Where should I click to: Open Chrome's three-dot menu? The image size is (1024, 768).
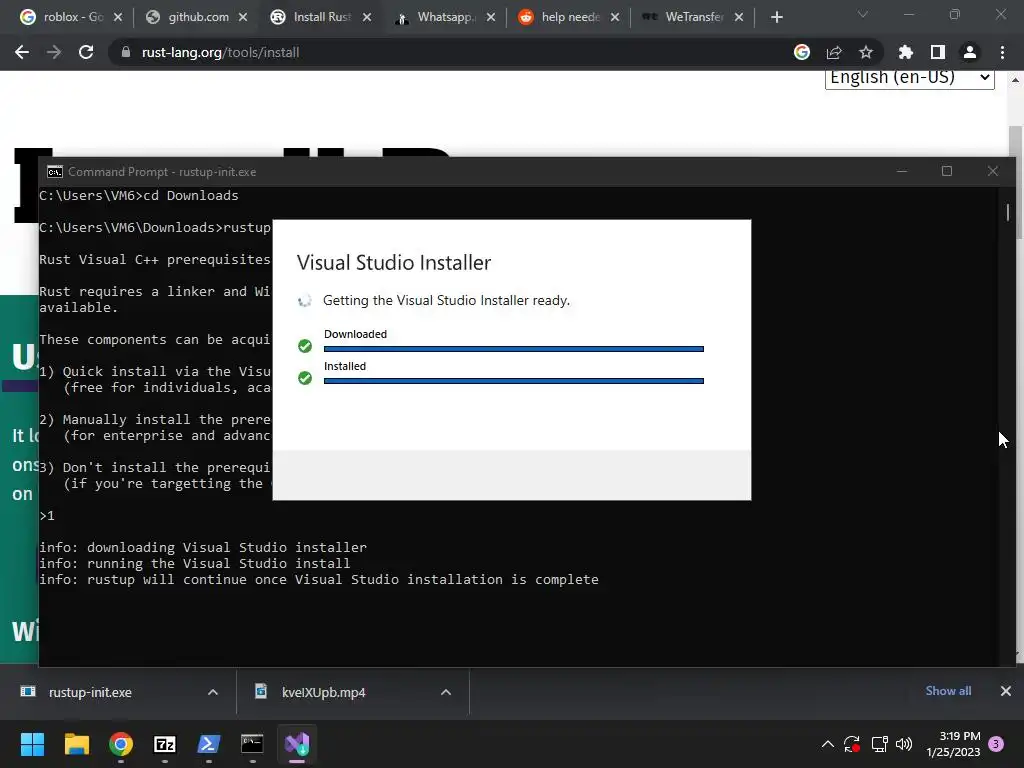coord(1002,52)
